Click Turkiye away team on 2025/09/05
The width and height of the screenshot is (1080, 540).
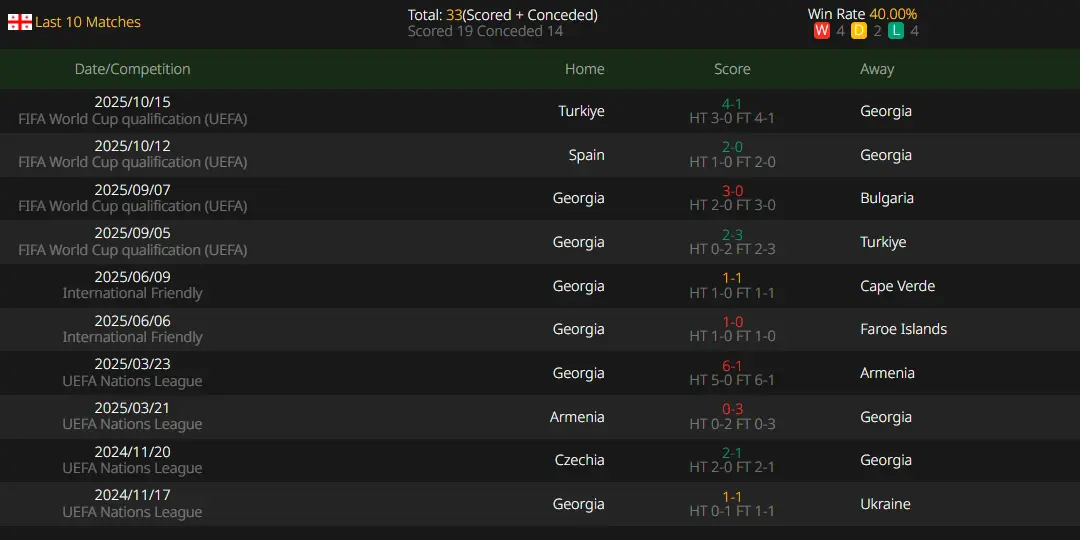[883, 242]
